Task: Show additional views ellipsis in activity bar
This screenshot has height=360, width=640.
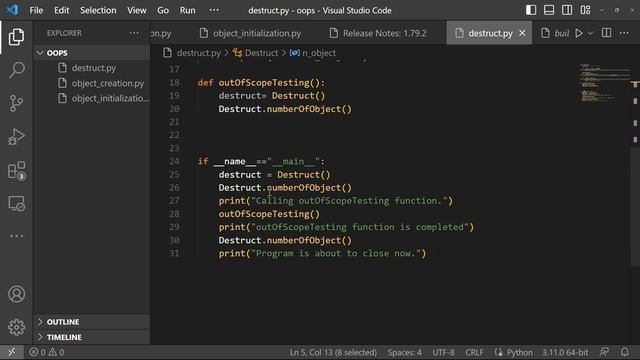Action: tap(16, 236)
